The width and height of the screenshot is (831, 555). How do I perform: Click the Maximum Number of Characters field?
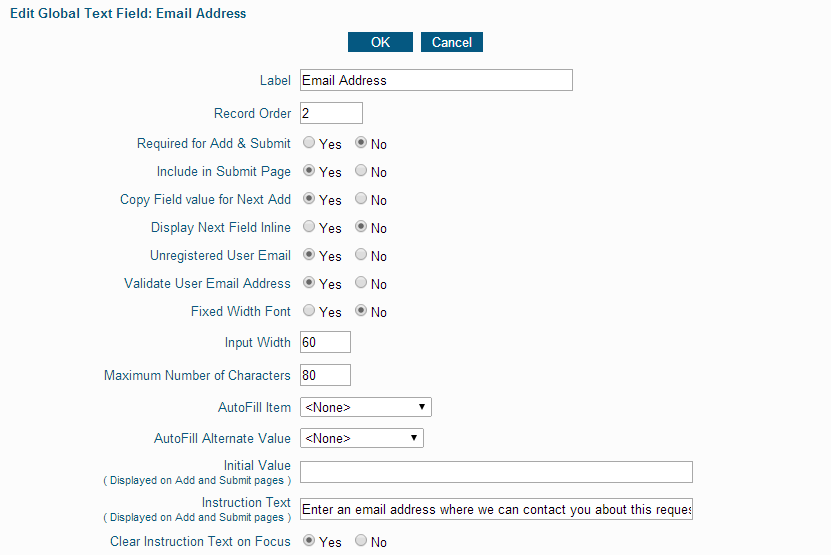(325, 375)
